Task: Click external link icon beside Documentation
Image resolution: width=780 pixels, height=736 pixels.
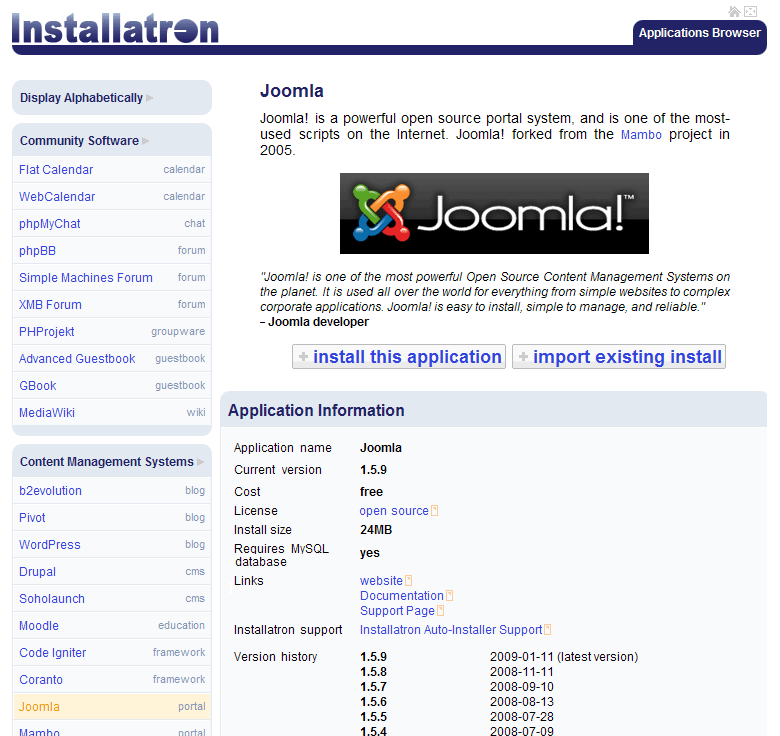Action: 450,595
